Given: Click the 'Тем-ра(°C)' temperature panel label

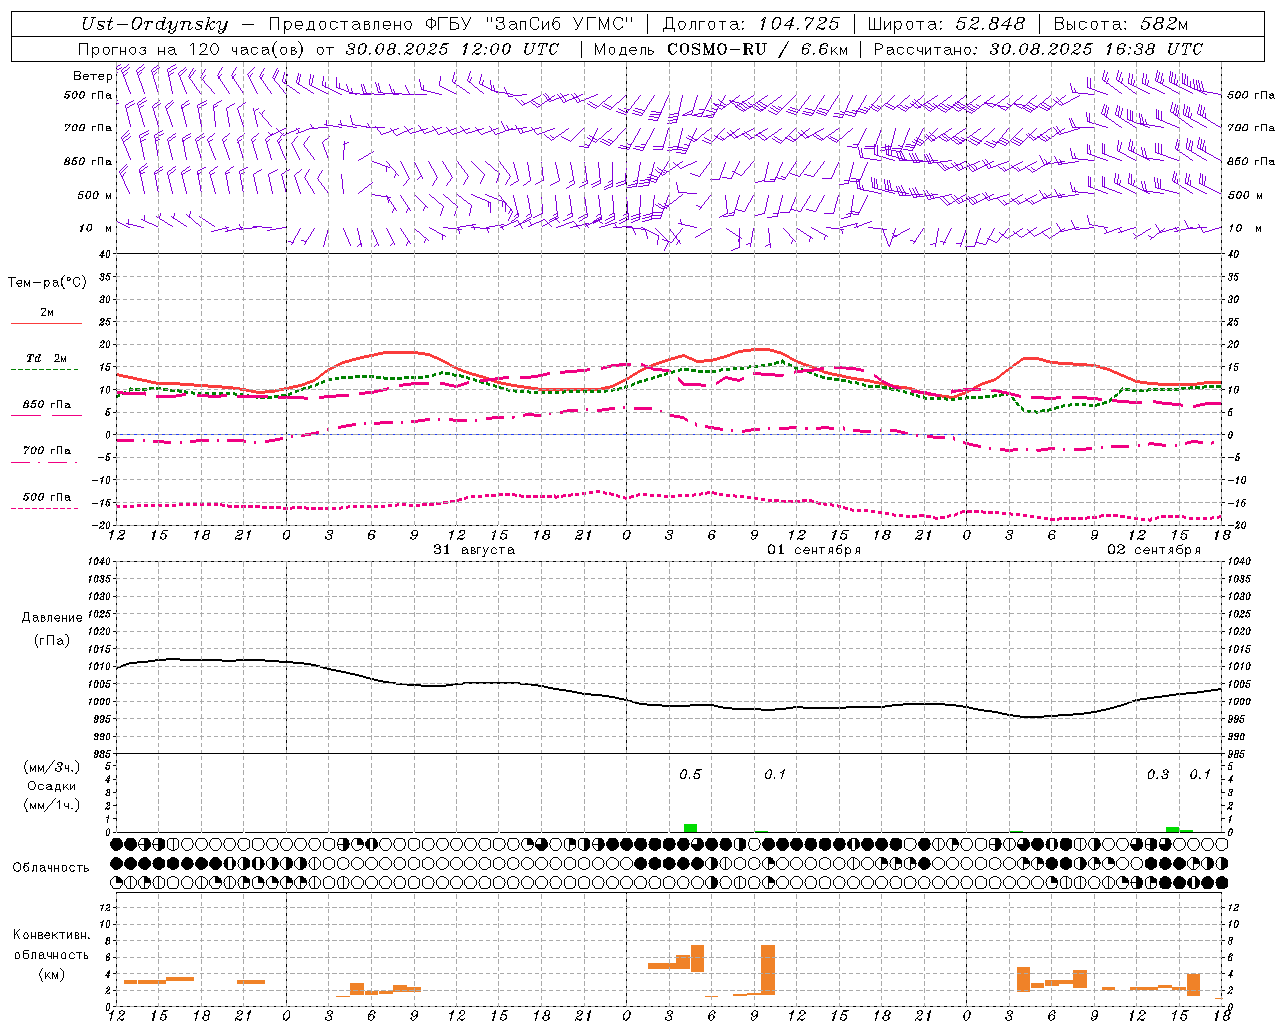Looking at the screenshot, I should click(47, 283).
